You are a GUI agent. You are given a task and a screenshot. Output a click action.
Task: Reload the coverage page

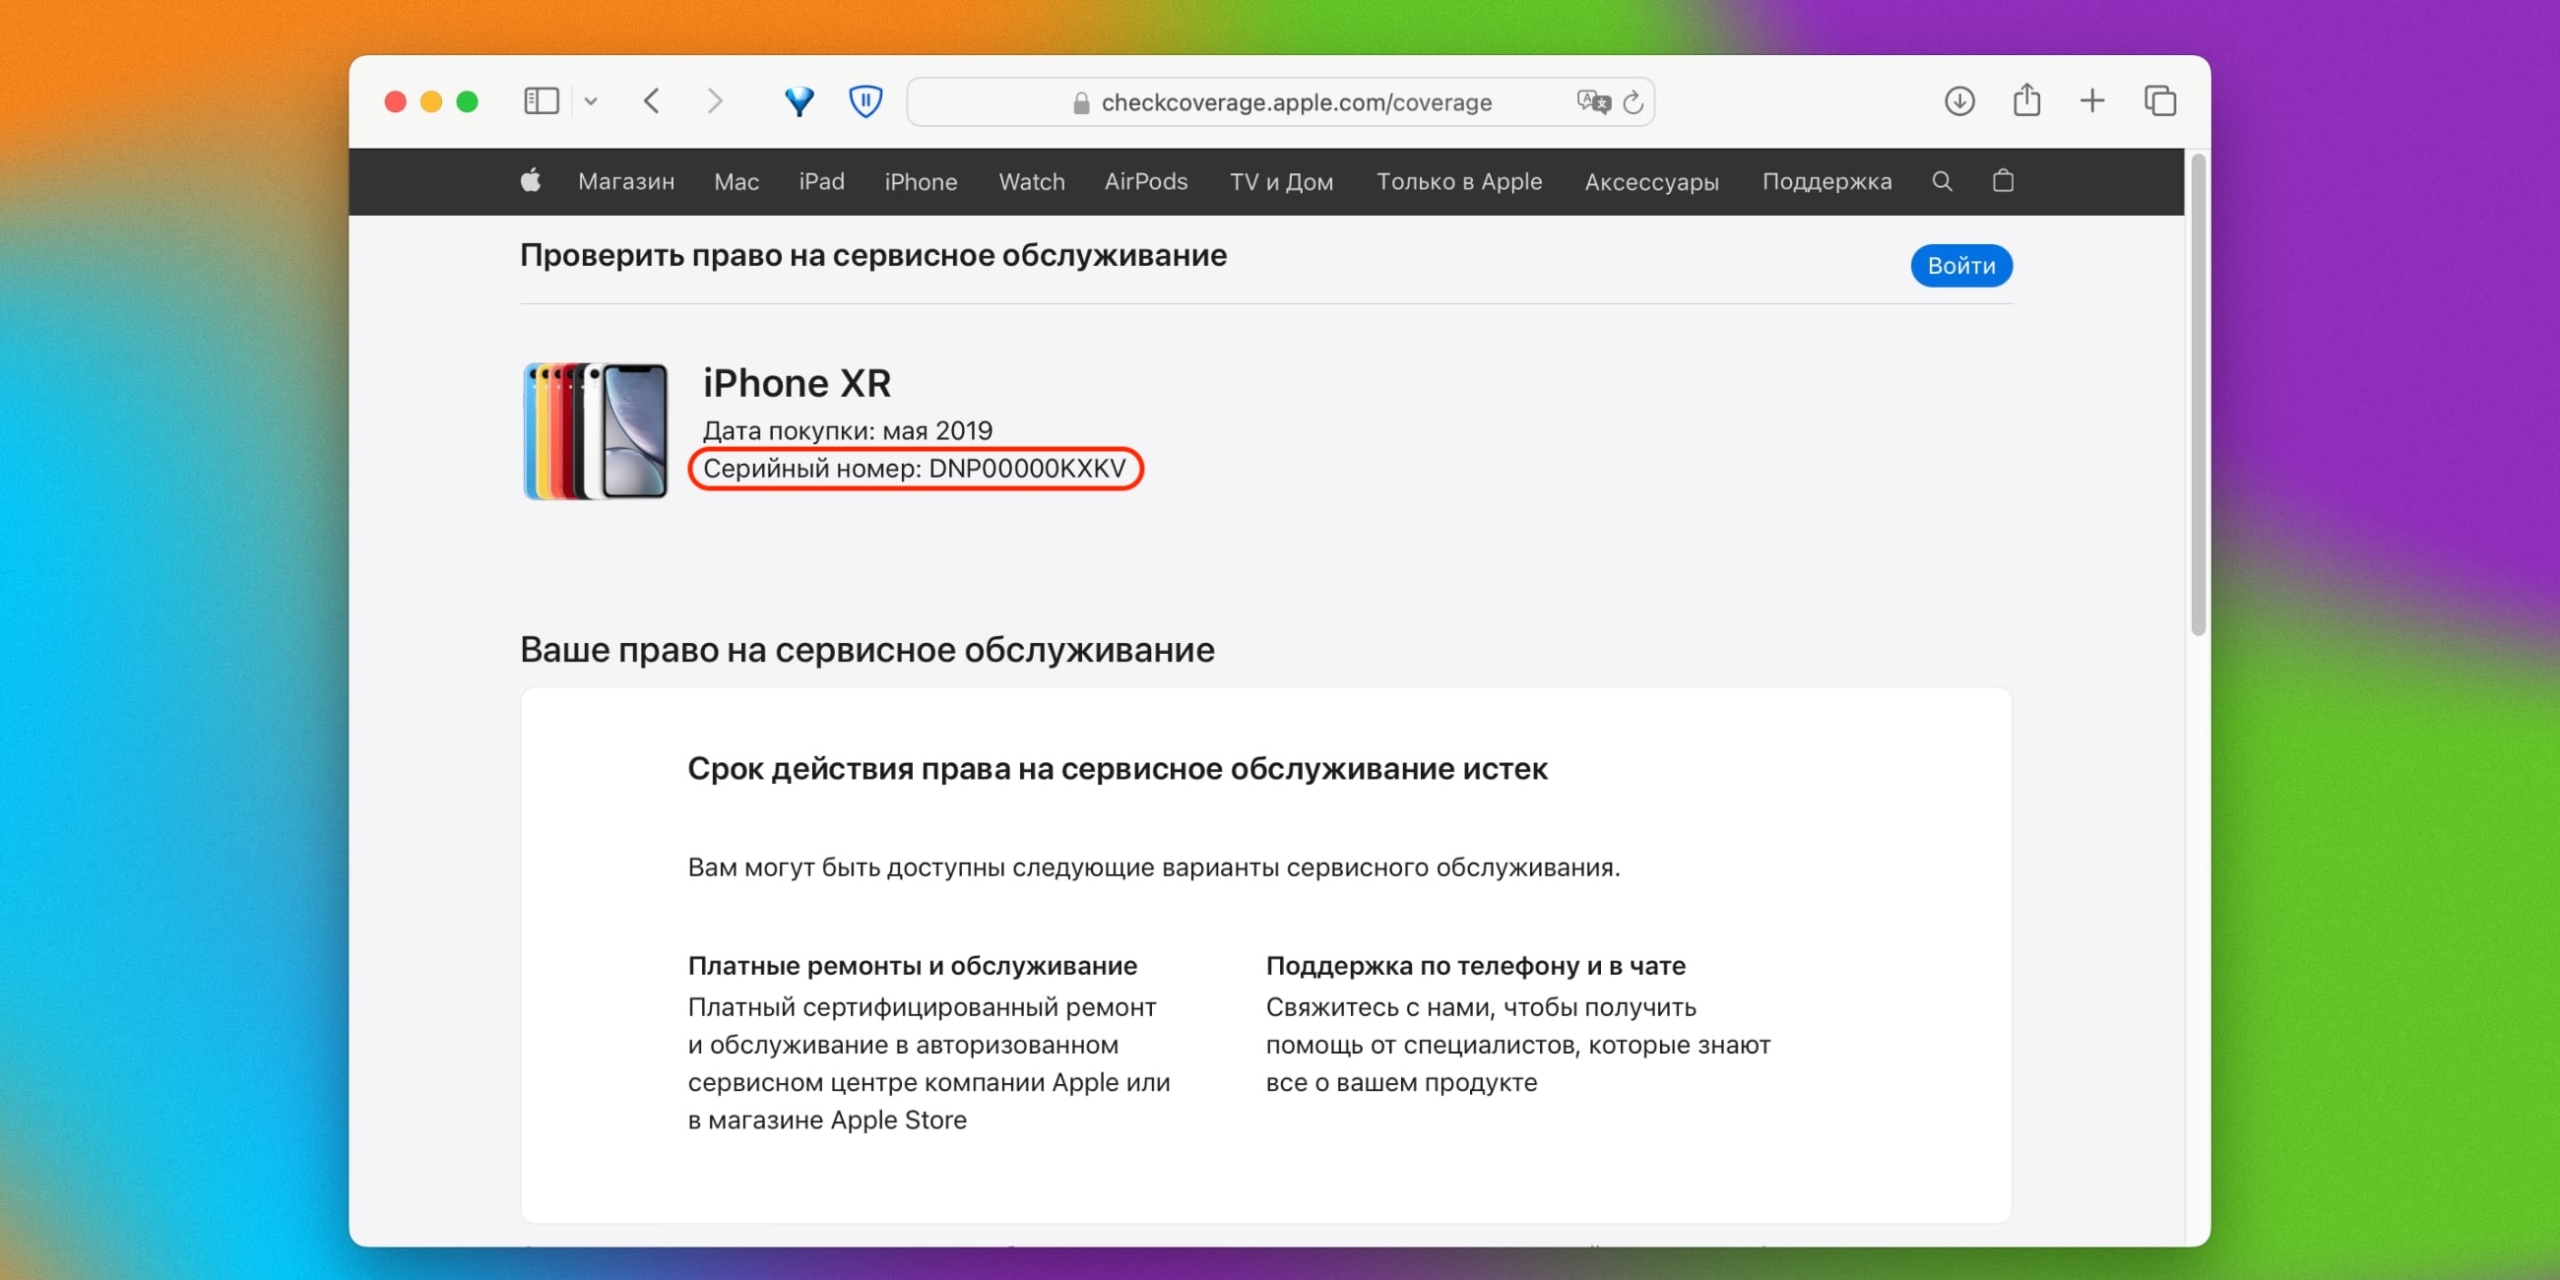coord(1633,102)
